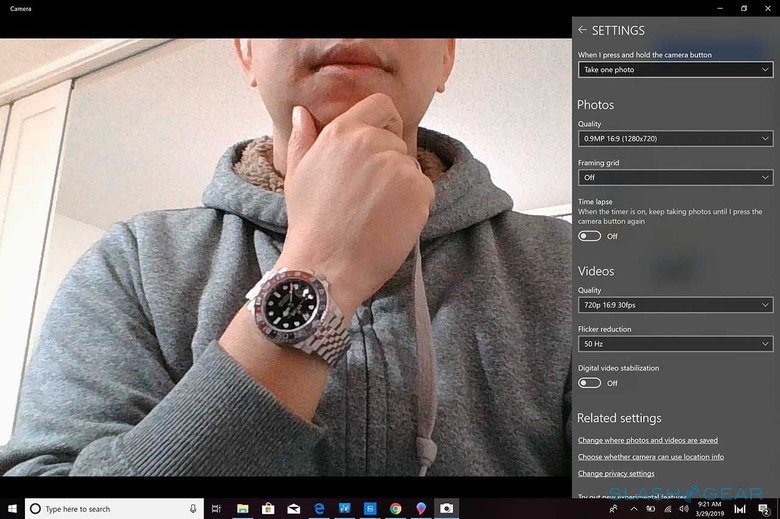Open the Videos quality dropdown 720p 16:9 30fps
The height and width of the screenshot is (519, 780).
coord(675,305)
